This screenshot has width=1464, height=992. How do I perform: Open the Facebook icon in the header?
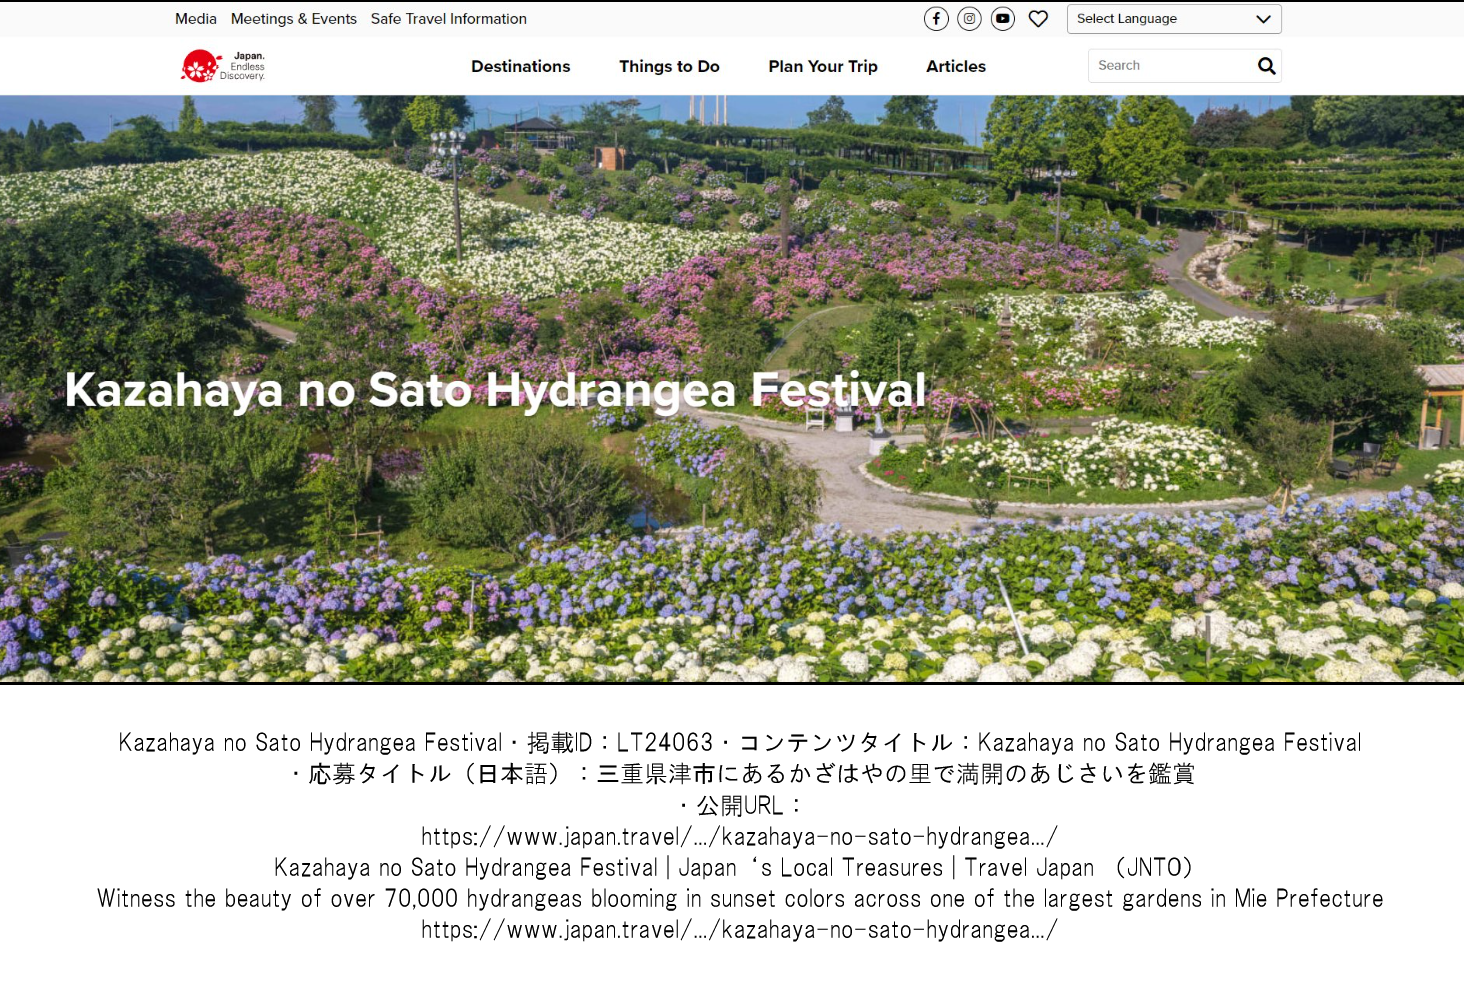coord(936,18)
